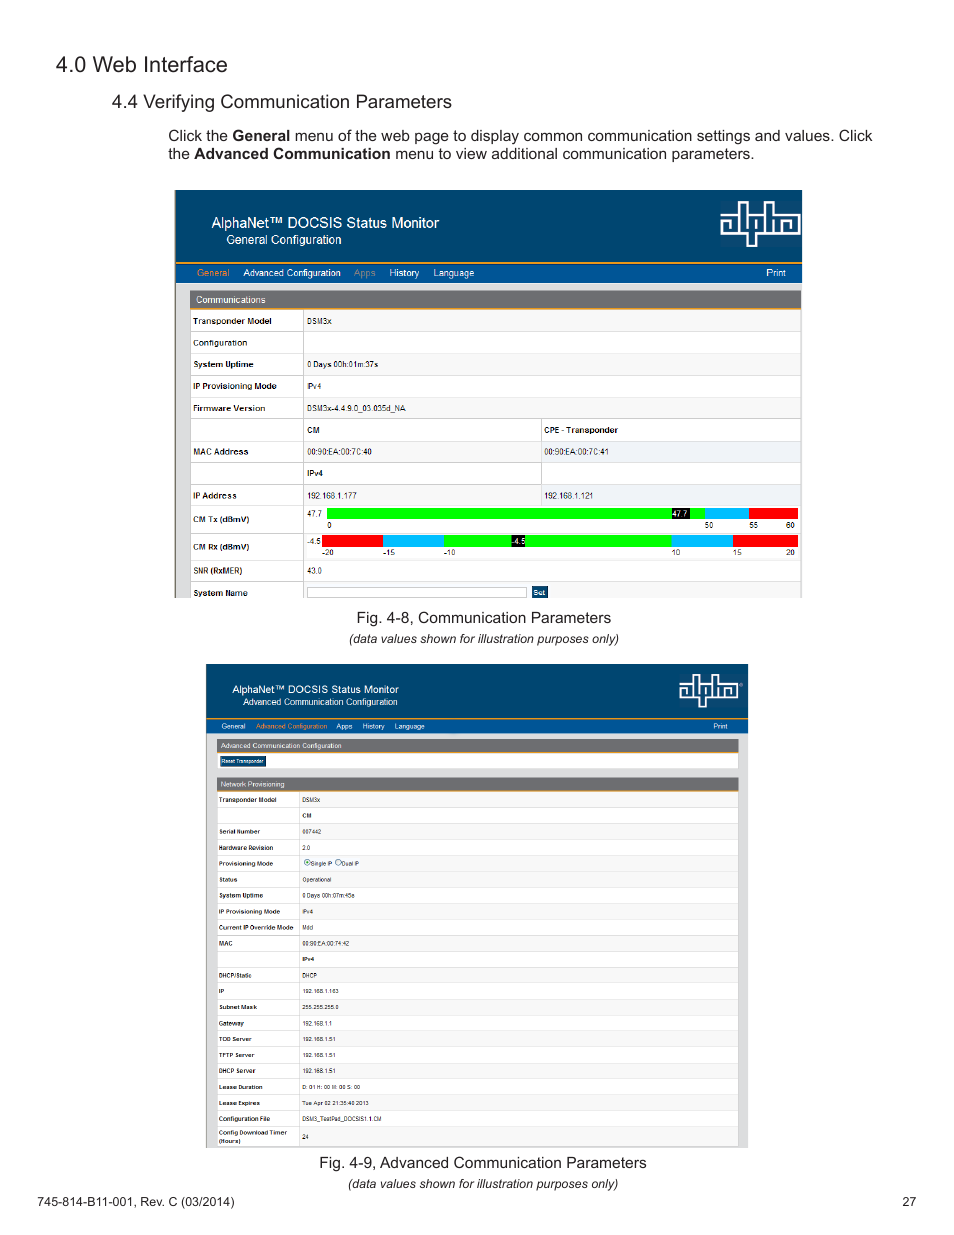Click the System Name input field
Screen dimensions: 954x1235
click(x=416, y=593)
